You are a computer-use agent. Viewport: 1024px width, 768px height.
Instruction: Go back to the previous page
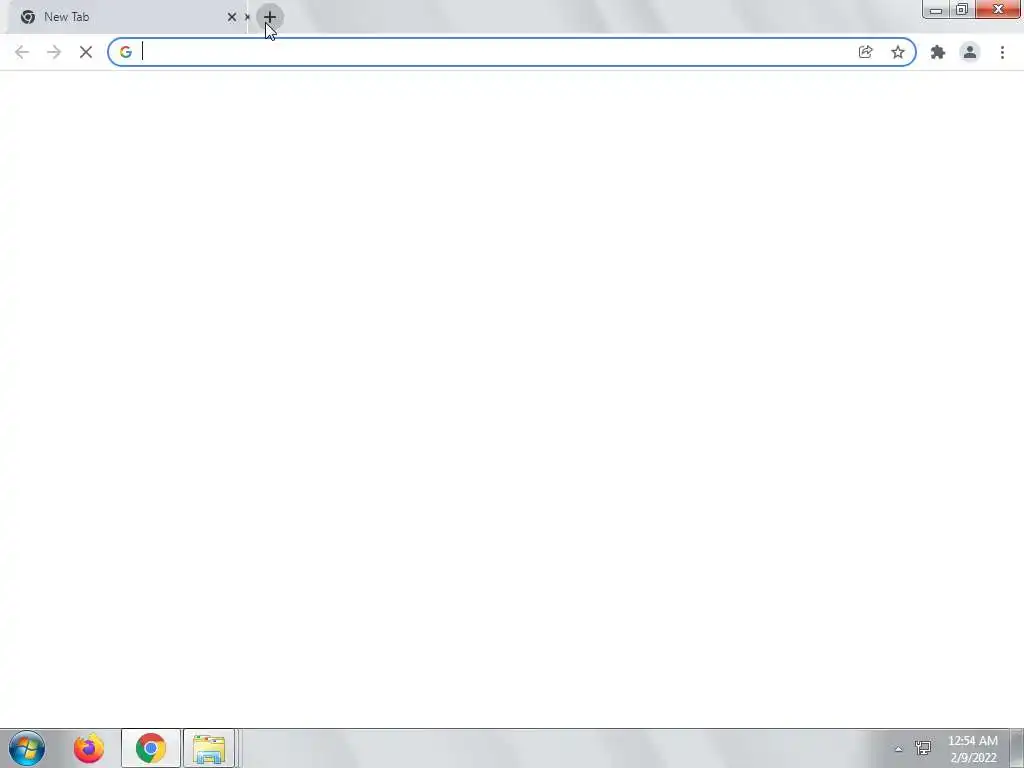[x=22, y=52]
